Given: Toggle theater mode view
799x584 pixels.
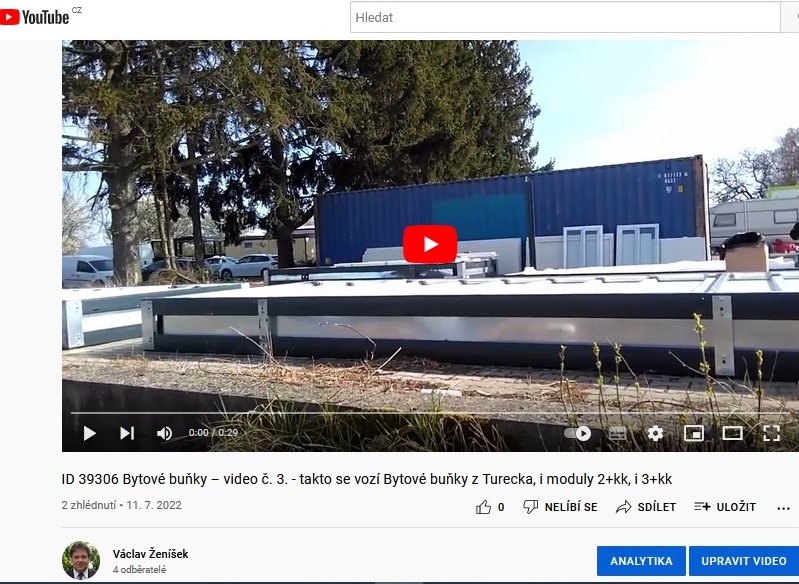Looking at the screenshot, I should (x=732, y=434).
